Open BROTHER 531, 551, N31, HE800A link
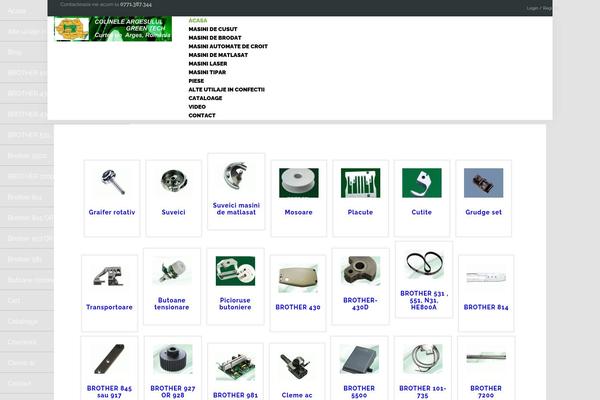The image size is (600, 400). [424, 300]
